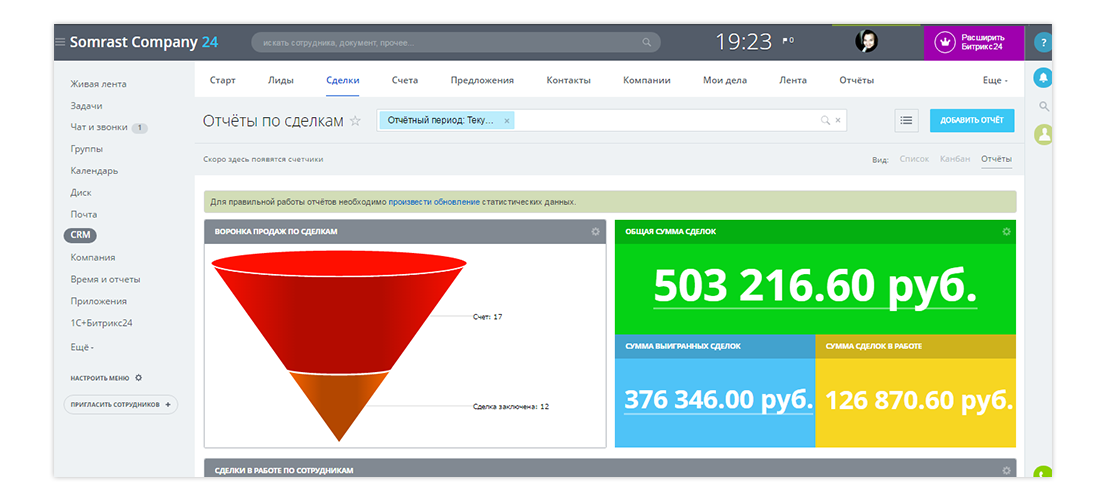Click the user profile avatar in header
The height and width of the screenshot is (500, 1100).
(867, 42)
